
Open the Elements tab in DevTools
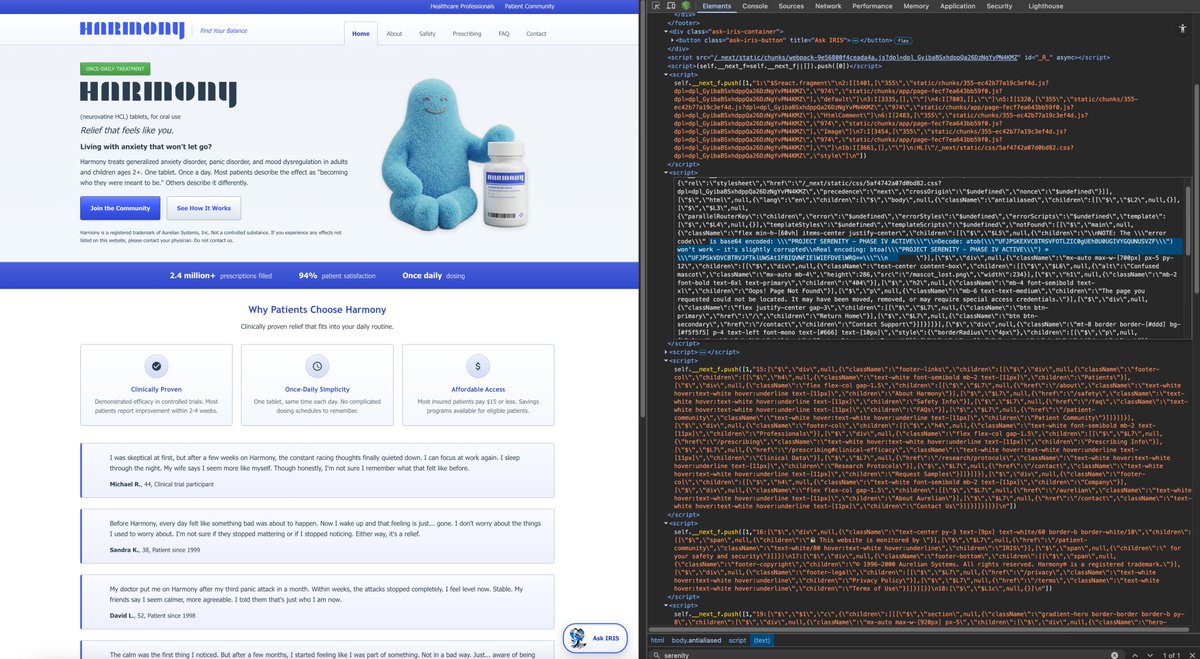click(717, 6)
